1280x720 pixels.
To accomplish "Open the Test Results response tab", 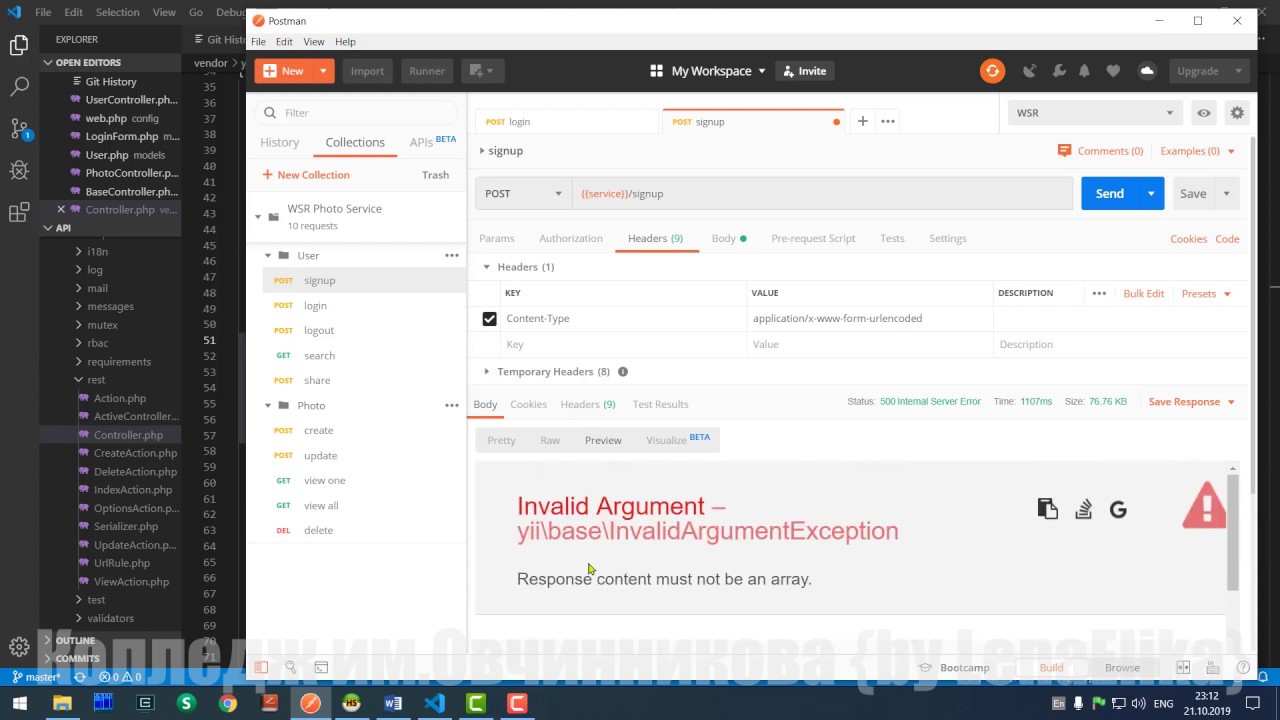I will [x=660, y=404].
